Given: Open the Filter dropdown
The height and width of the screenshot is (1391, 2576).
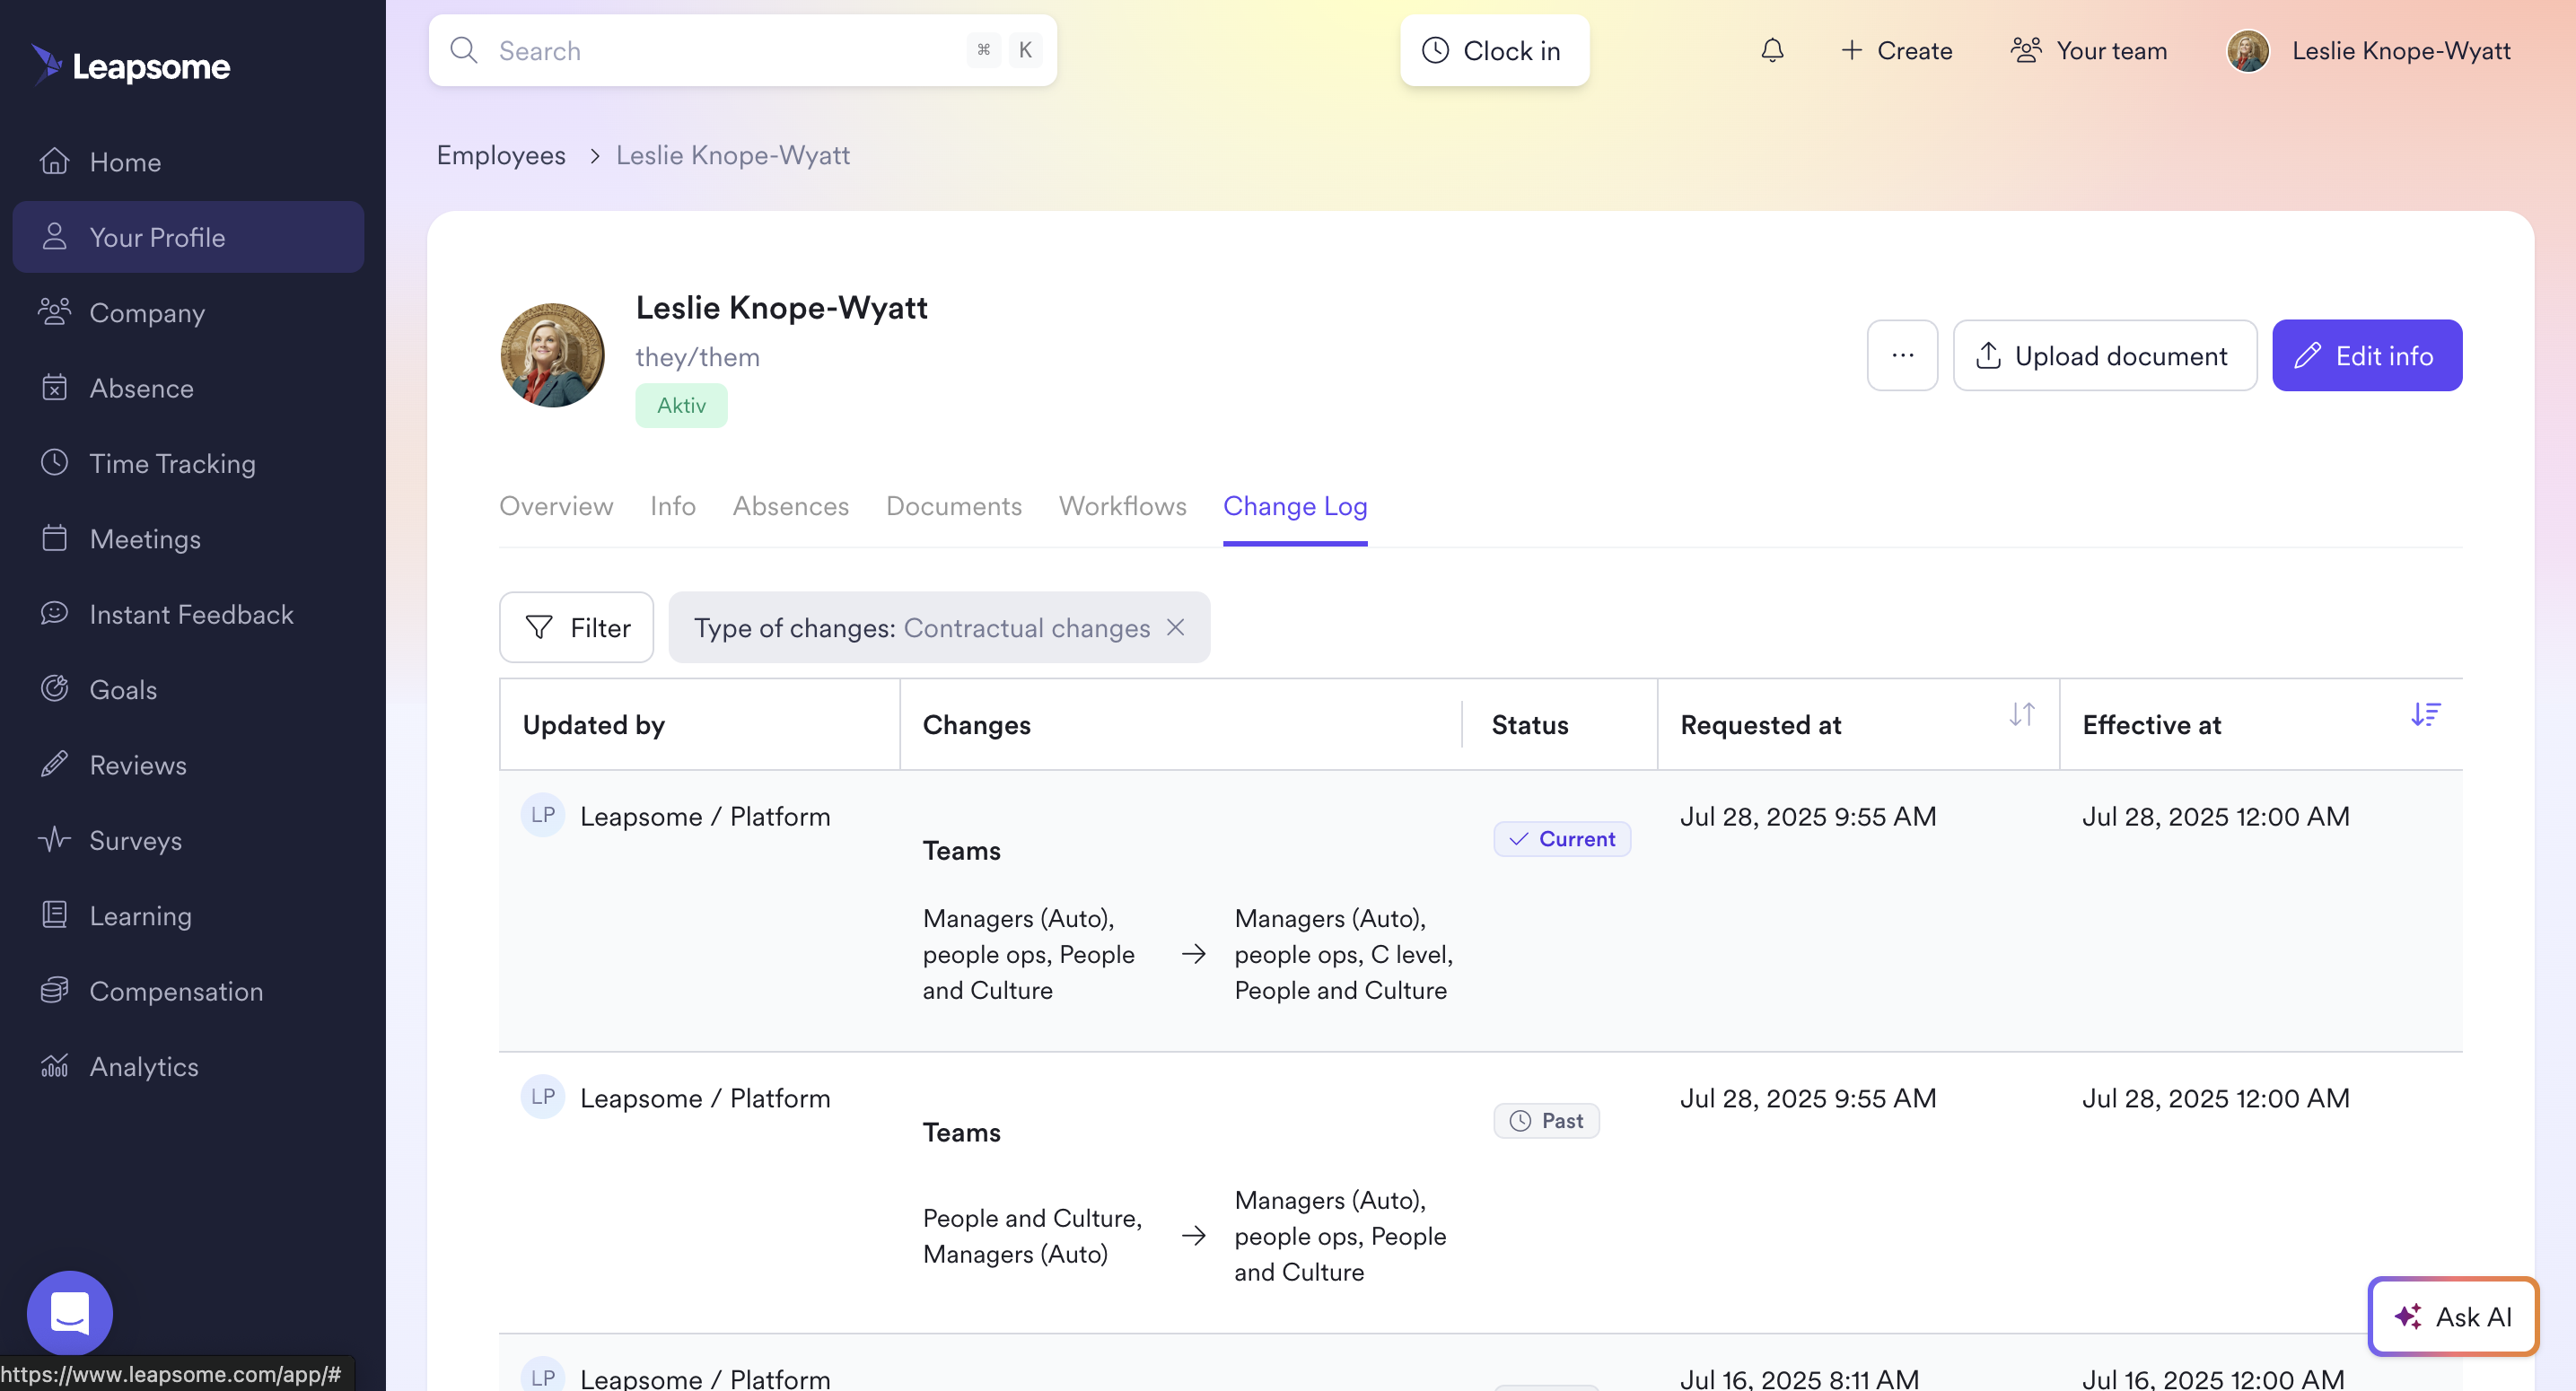Looking at the screenshot, I should coord(577,627).
